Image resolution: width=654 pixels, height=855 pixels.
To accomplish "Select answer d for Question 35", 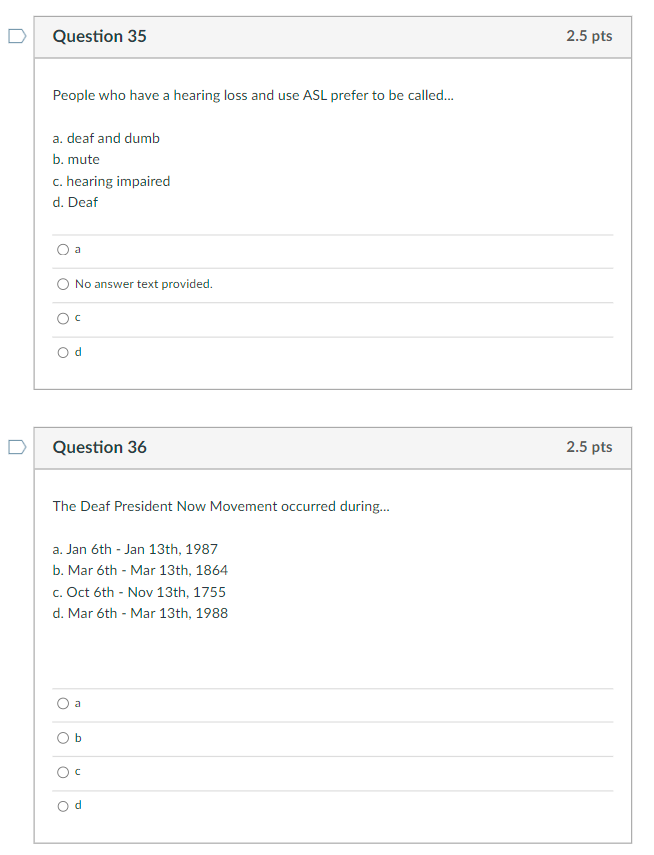I will pyautogui.click(x=63, y=352).
